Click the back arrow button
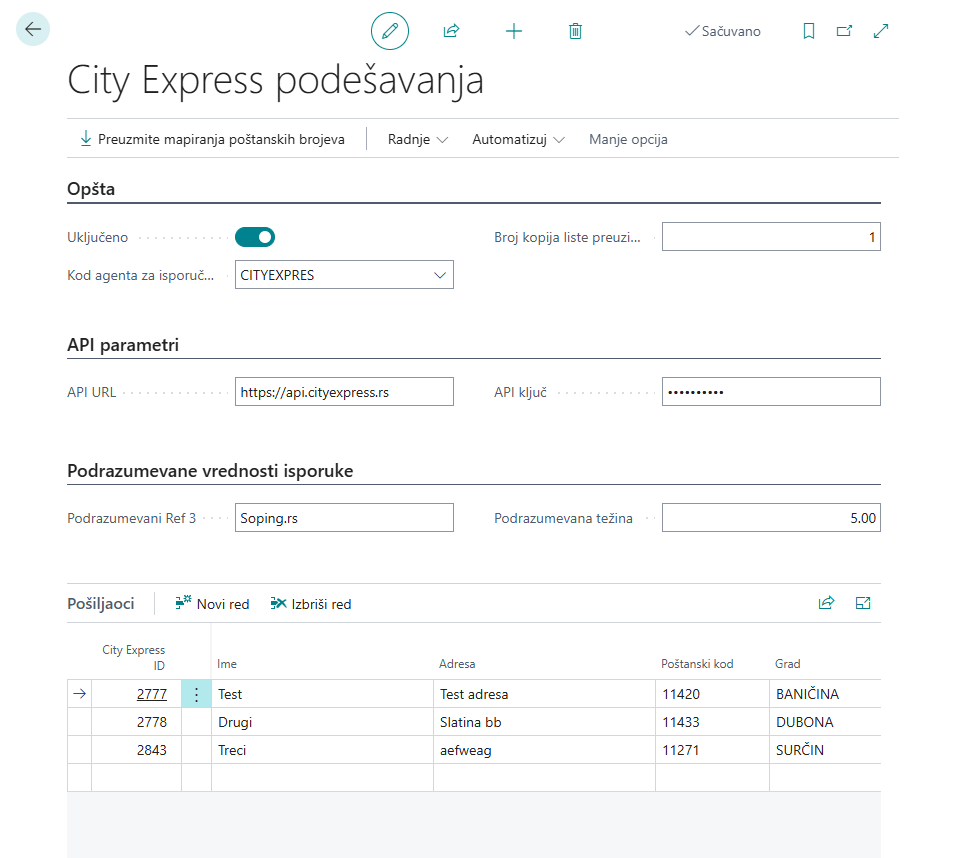 33,30
